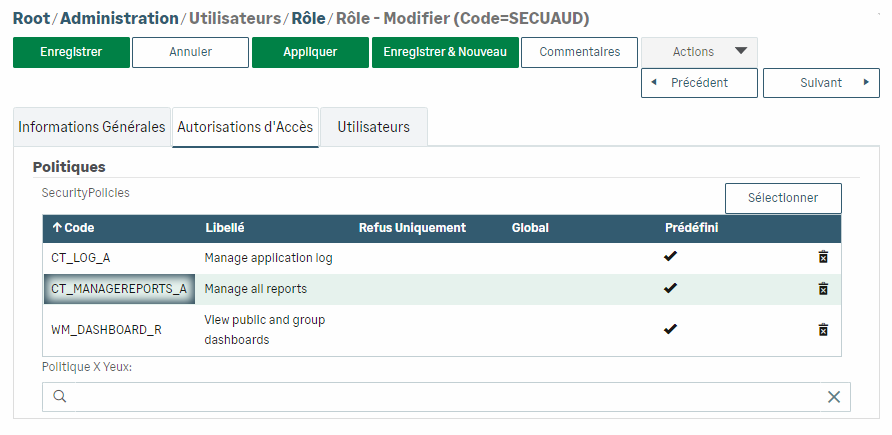
Task: Toggle Prédéfini checkmark for WM_DASHBOARD_R
Action: click(x=671, y=329)
